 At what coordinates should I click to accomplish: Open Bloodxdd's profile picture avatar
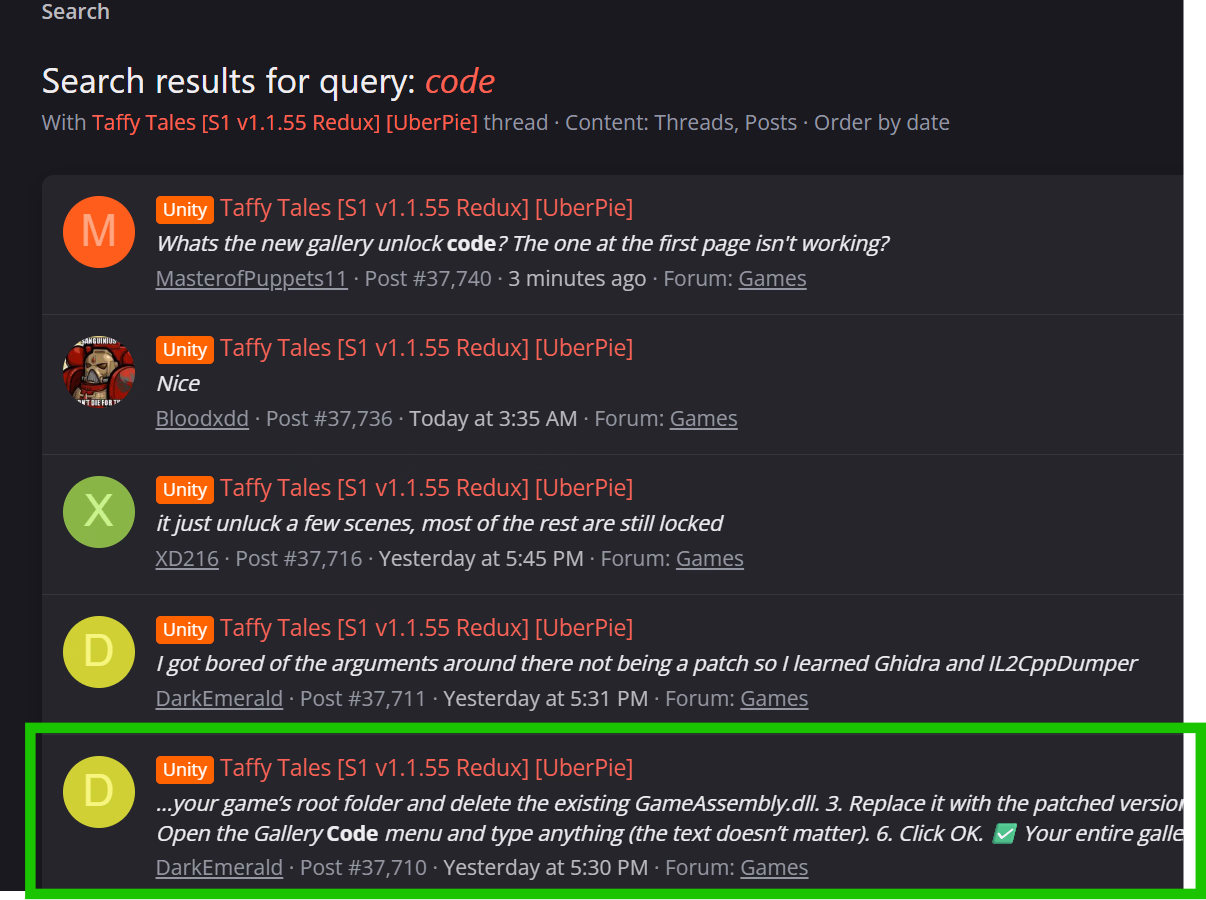98,371
